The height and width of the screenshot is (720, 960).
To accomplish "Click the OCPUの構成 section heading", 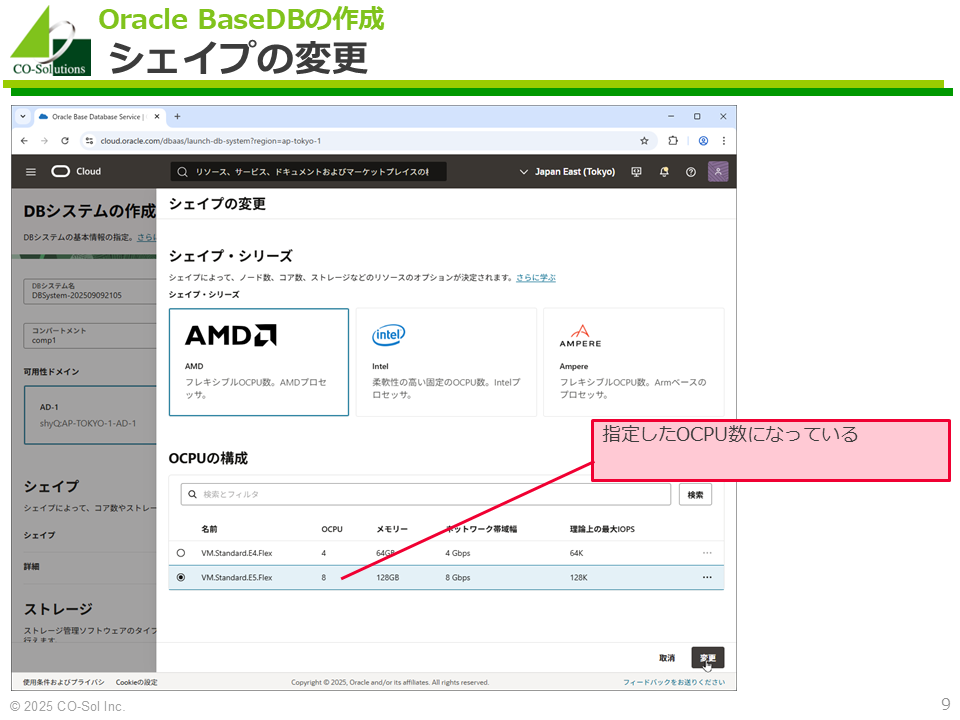I will click(x=208, y=458).
